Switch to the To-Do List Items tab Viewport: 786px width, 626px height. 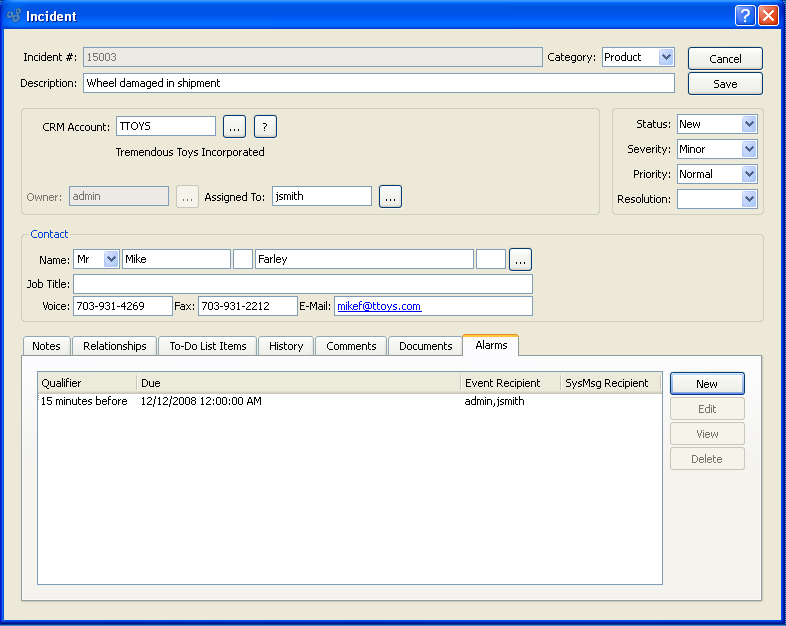(207, 346)
